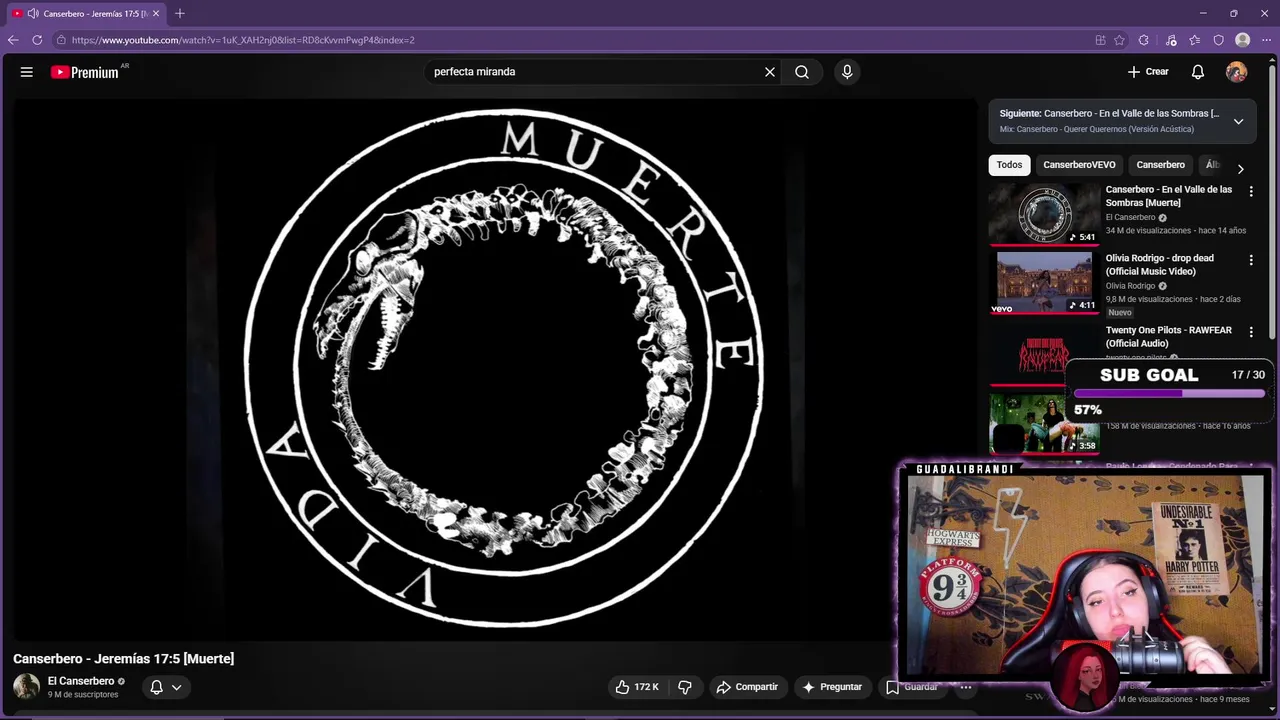The width and height of the screenshot is (1280, 720).
Task: Click the browser address bar URL
Action: click(243, 40)
